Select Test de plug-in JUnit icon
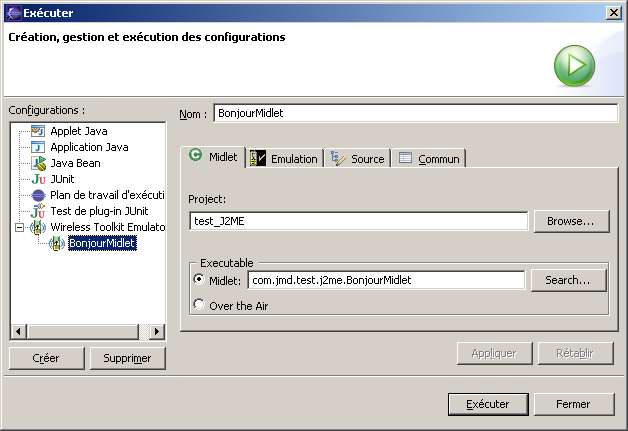The height and width of the screenshot is (431, 628). click(38, 211)
